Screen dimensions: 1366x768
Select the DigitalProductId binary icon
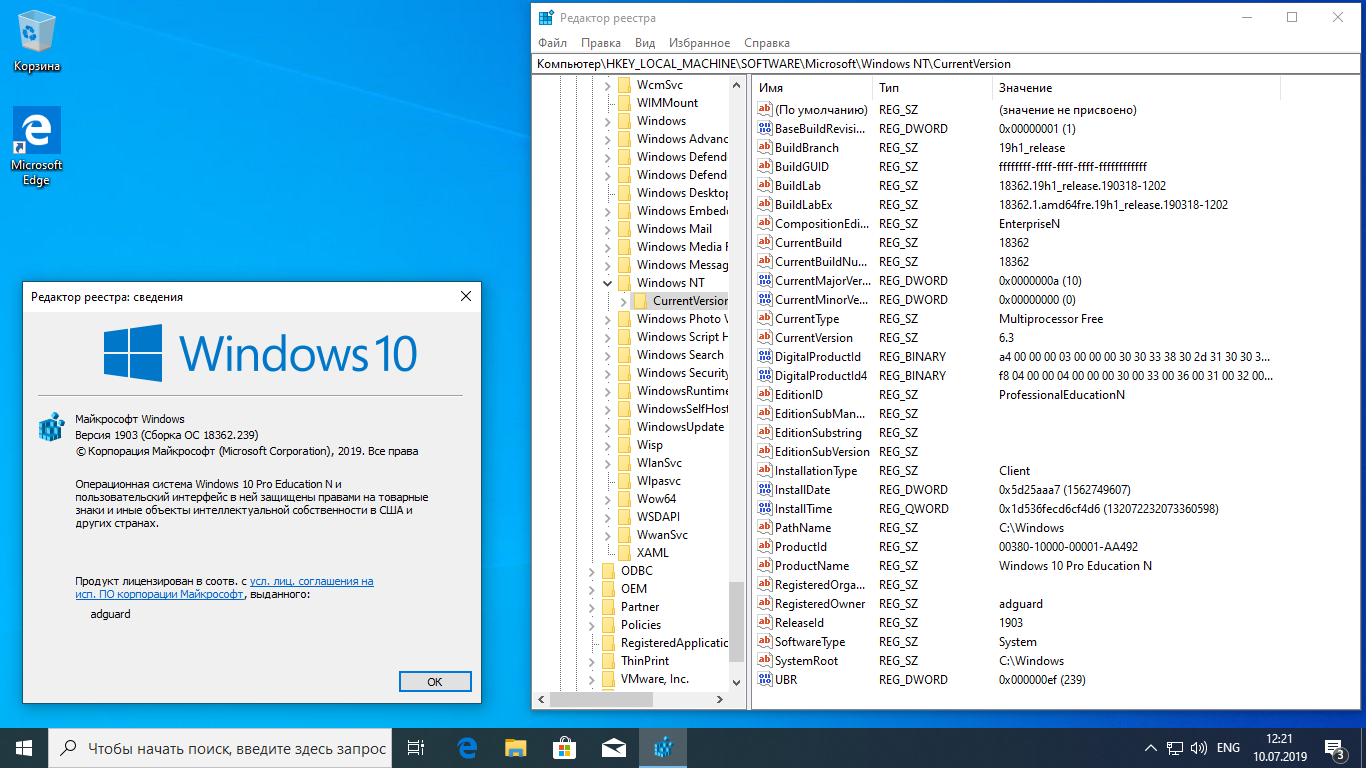(x=765, y=357)
